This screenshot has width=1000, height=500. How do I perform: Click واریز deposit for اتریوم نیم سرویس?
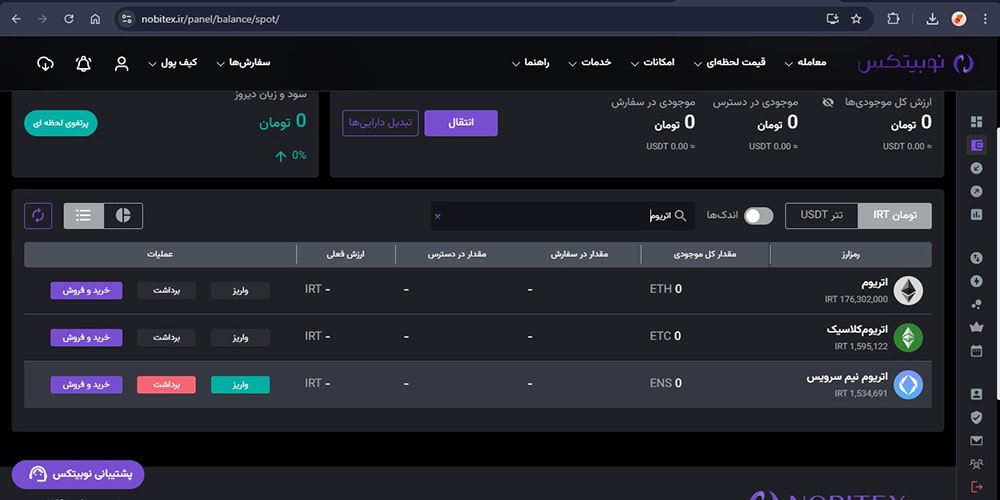(240, 384)
